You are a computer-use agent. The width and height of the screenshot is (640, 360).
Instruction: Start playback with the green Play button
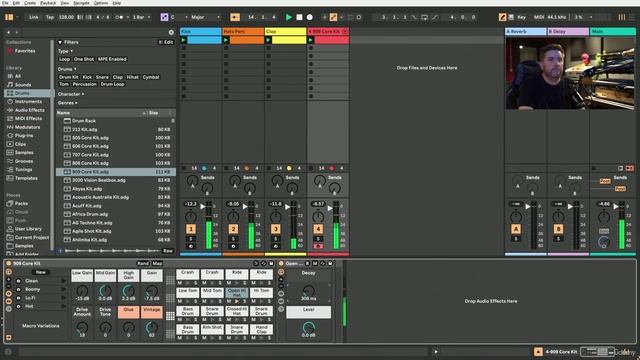coord(289,17)
